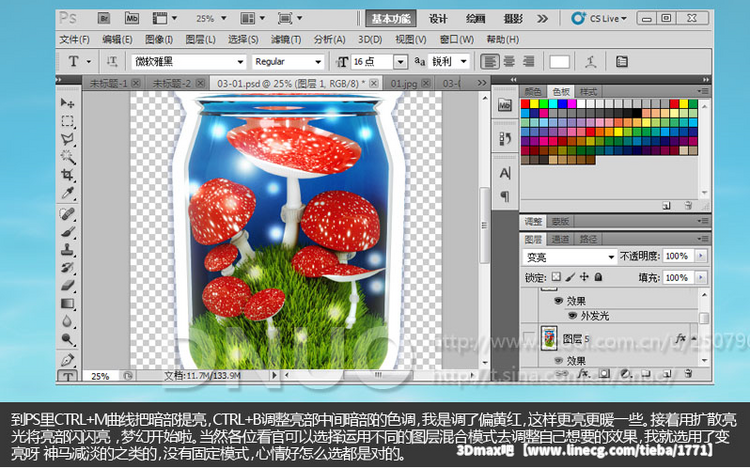
Task: Switch to the 摄影 workspace
Action: coord(513,19)
